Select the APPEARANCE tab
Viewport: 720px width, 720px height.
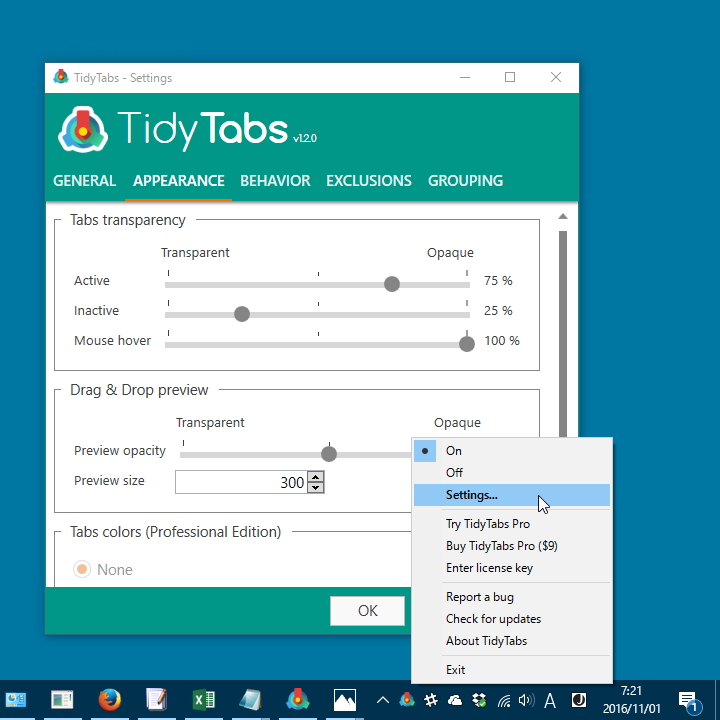pyautogui.click(x=179, y=180)
